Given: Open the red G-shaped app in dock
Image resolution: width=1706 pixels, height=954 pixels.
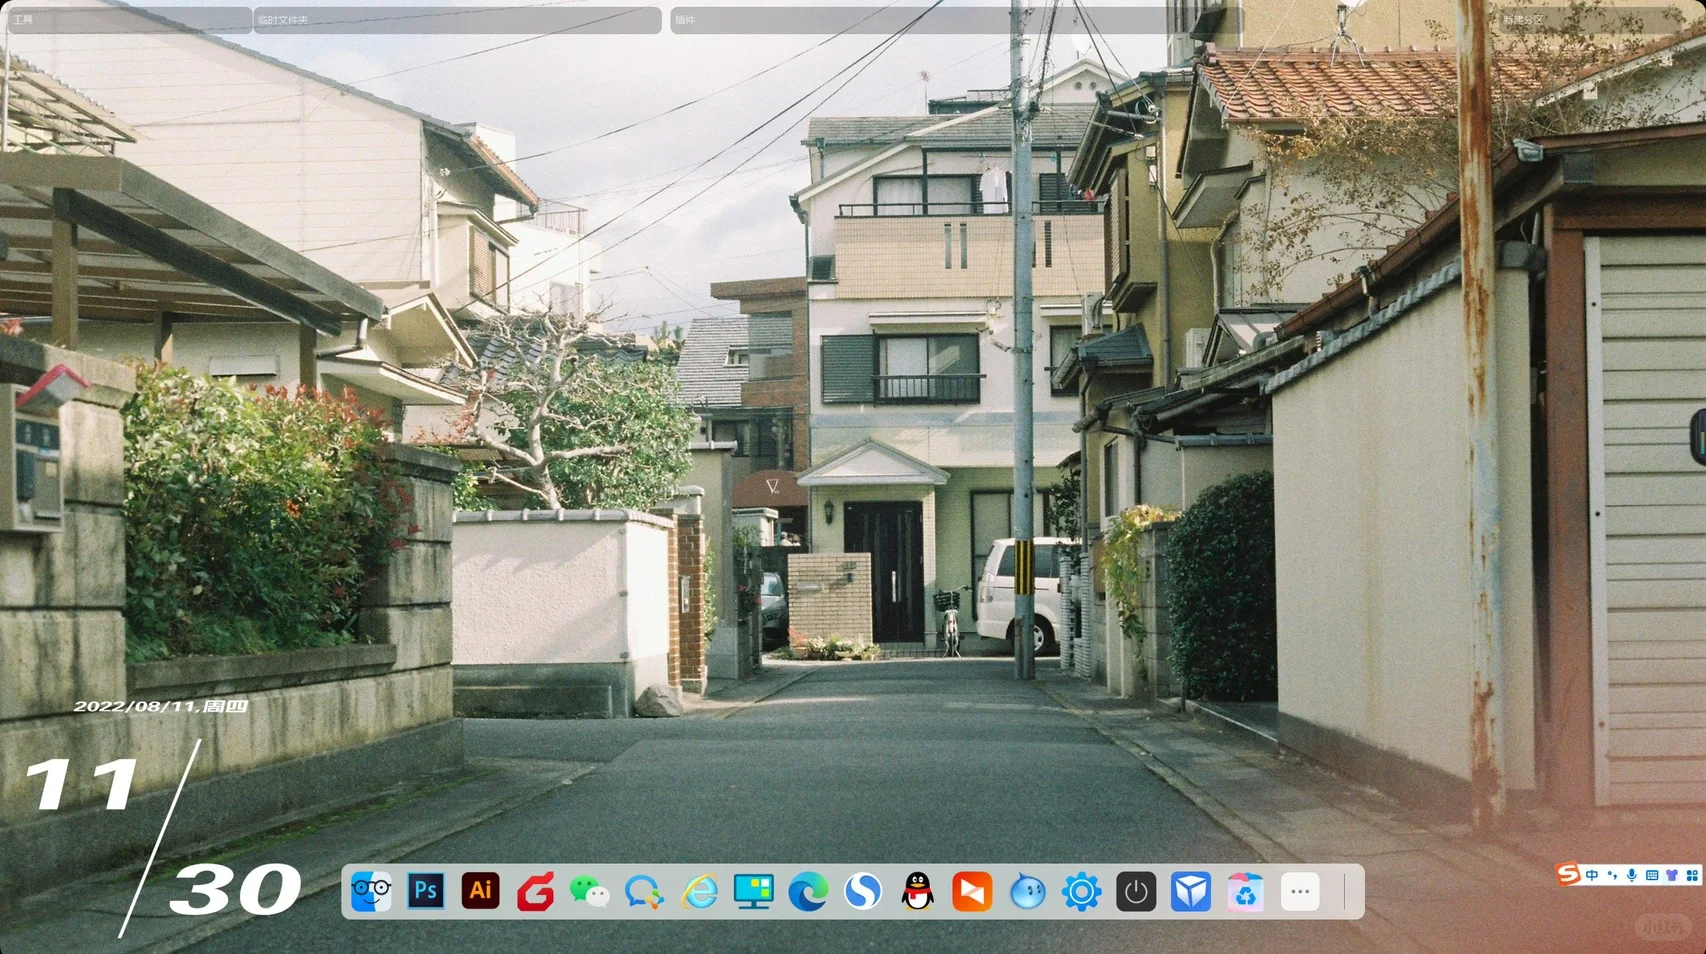Looking at the screenshot, I should point(535,891).
